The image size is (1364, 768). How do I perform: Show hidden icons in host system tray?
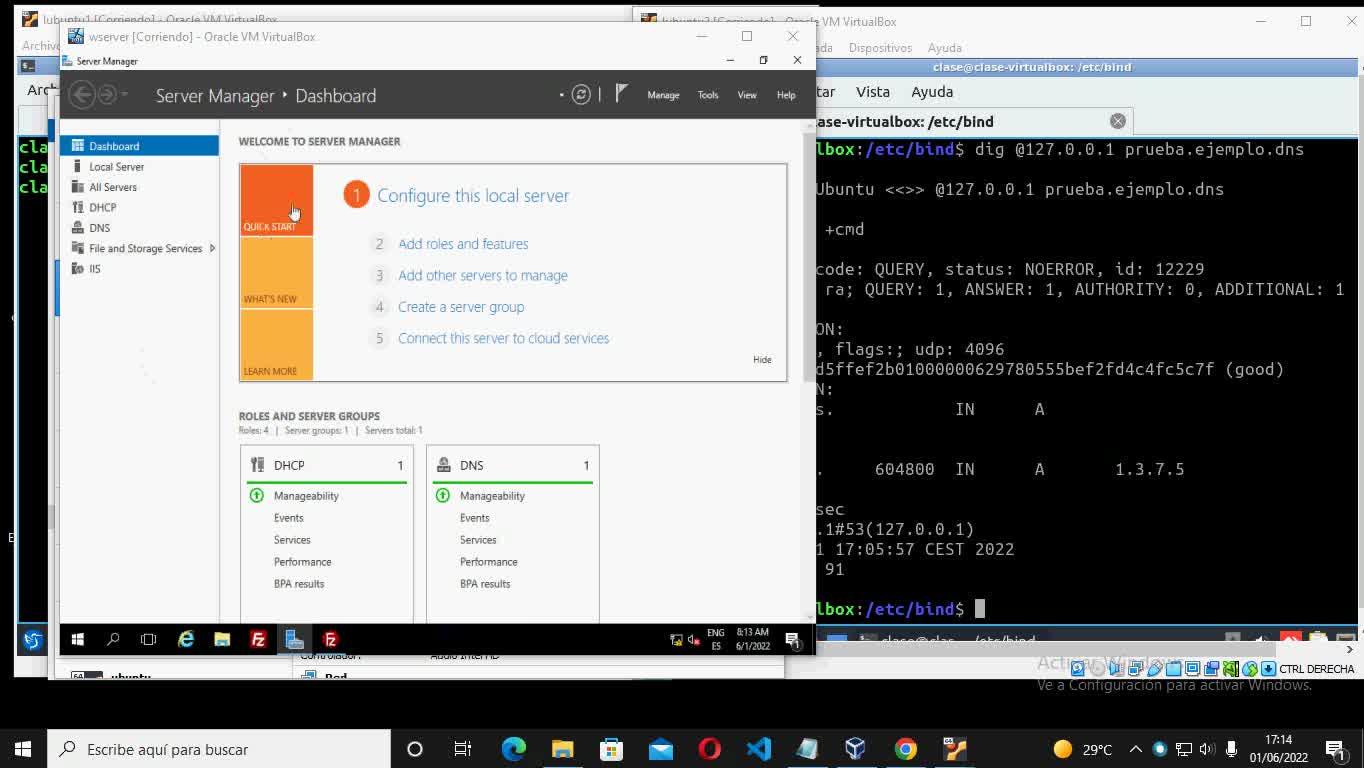pos(1135,749)
